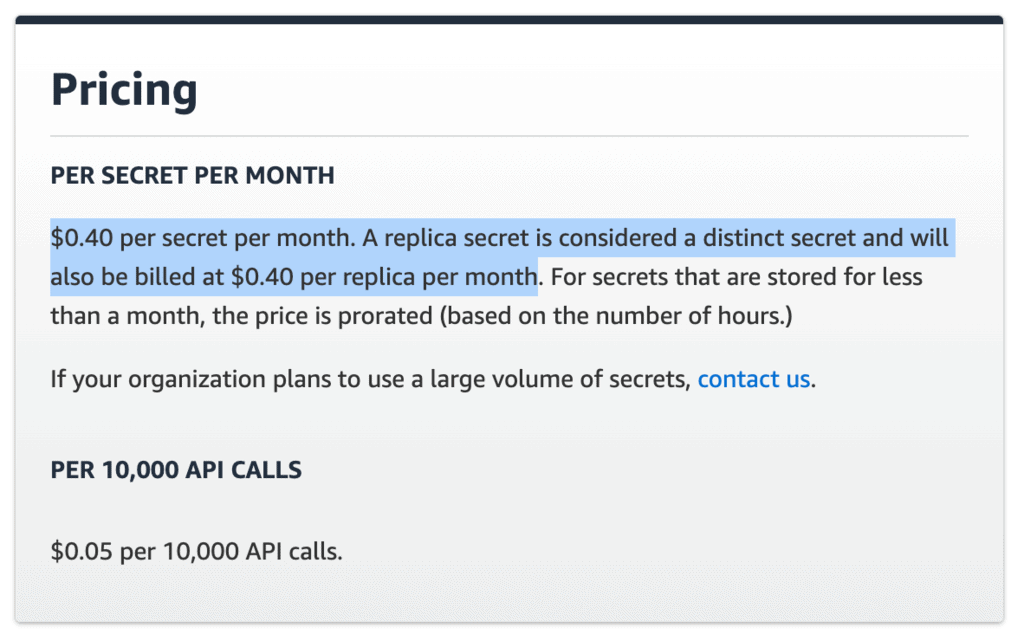Image resolution: width=1024 pixels, height=641 pixels.
Task: Click the "Pricing" heading
Action: coord(124,90)
